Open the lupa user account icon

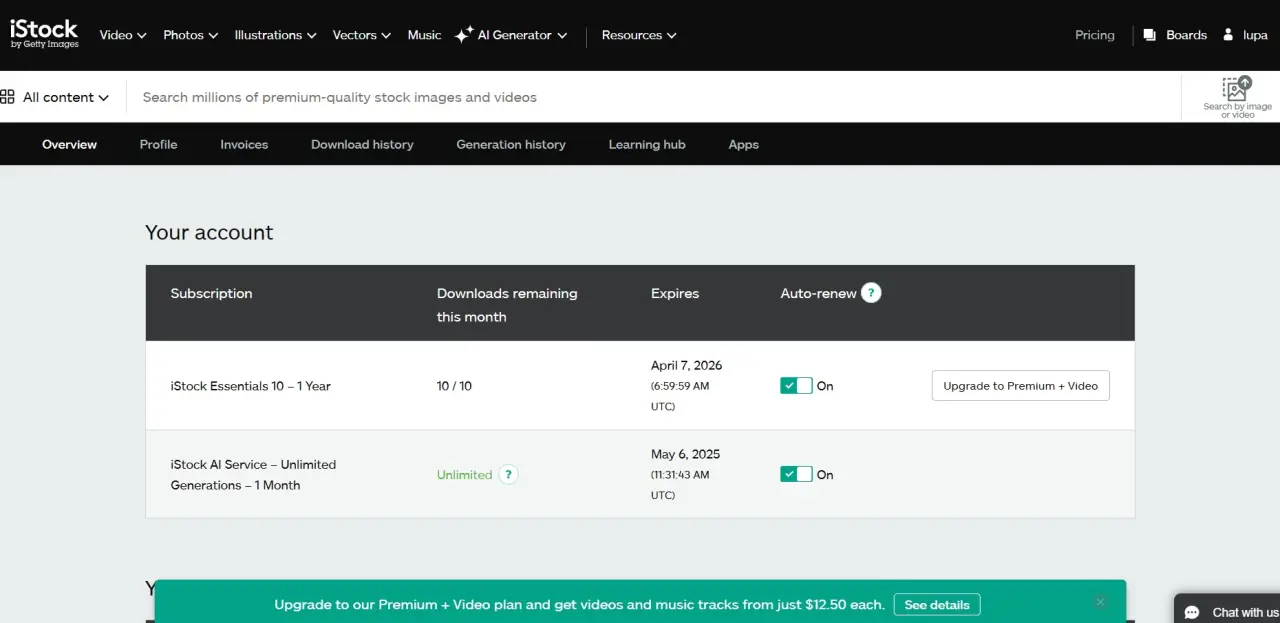click(1229, 35)
